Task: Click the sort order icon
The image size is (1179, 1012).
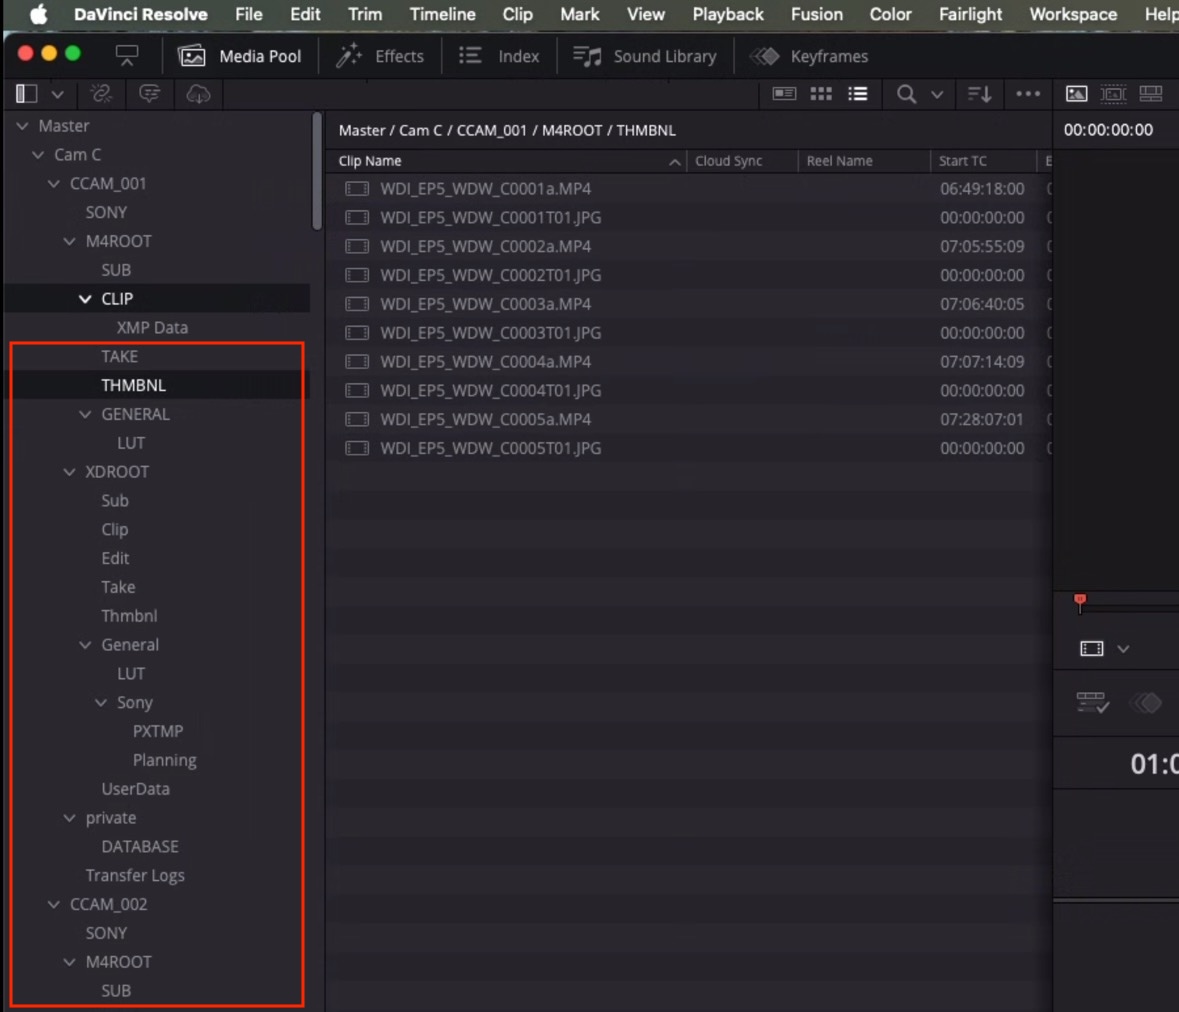Action: [x=979, y=94]
